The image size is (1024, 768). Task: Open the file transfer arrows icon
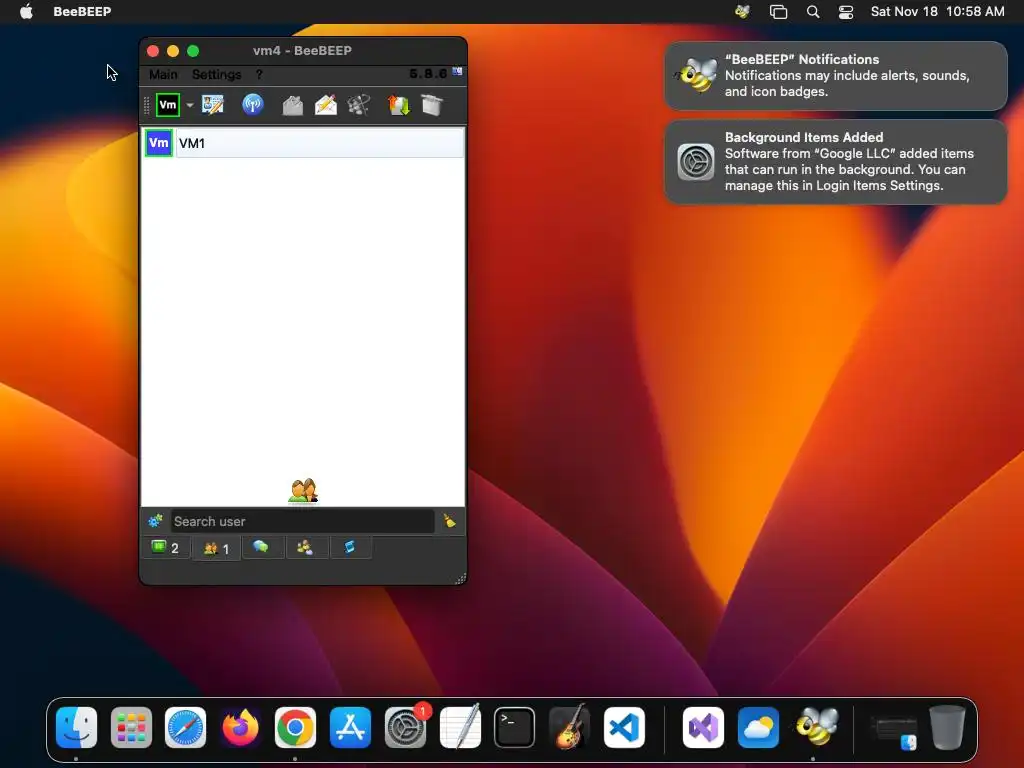tap(398, 104)
